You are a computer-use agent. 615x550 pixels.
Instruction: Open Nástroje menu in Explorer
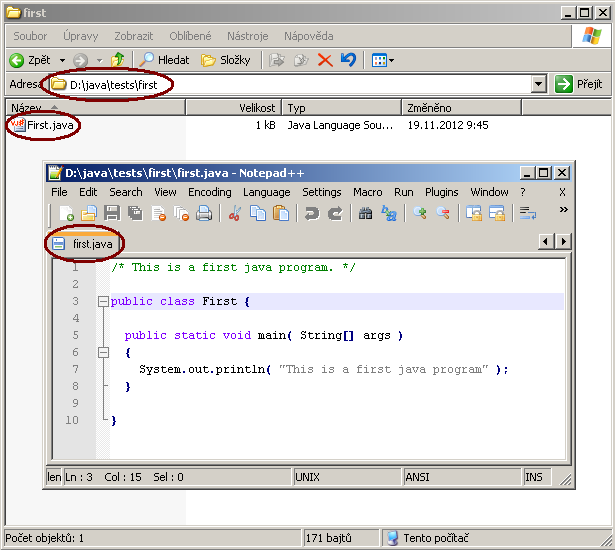click(248, 36)
